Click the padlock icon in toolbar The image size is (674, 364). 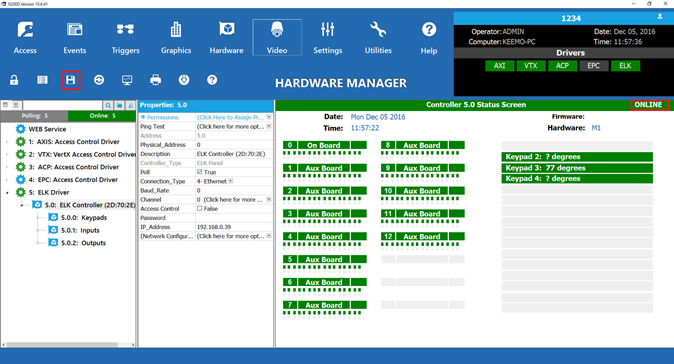pyautogui.click(x=14, y=80)
